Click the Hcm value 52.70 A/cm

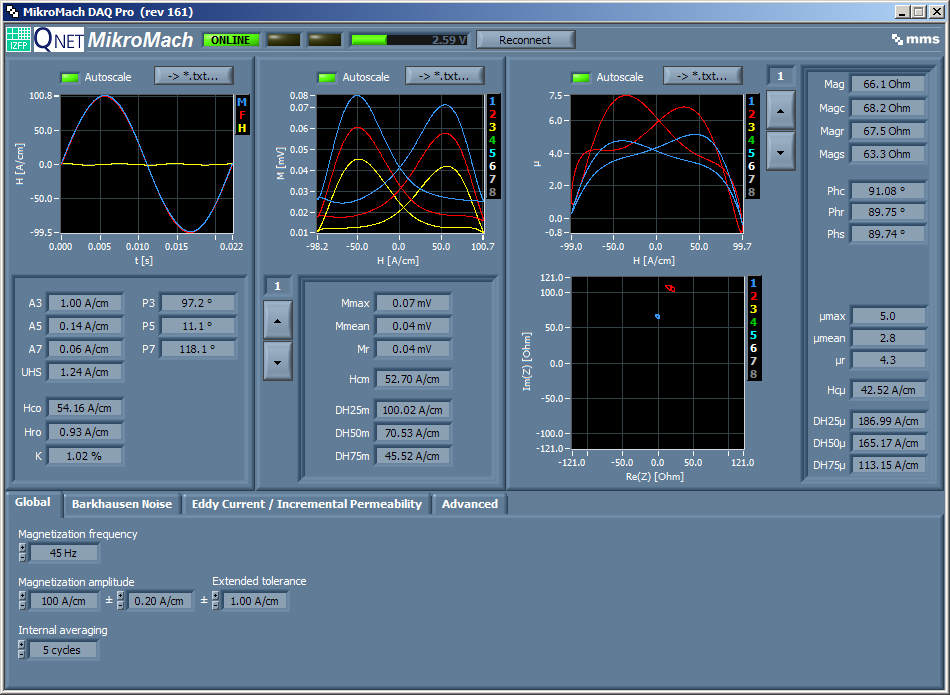click(413, 379)
